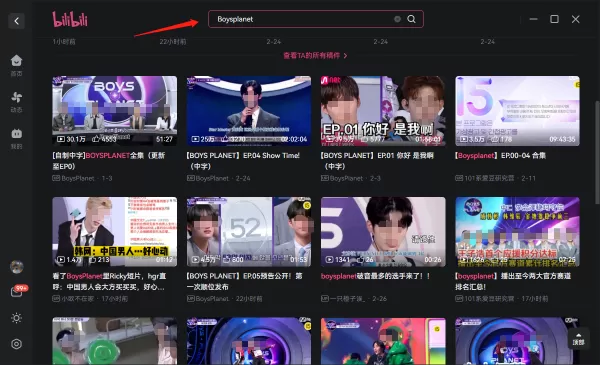
Task: Click the title 看了BoysPlanet里Ricky短片
Action: pyautogui.click(x=109, y=281)
